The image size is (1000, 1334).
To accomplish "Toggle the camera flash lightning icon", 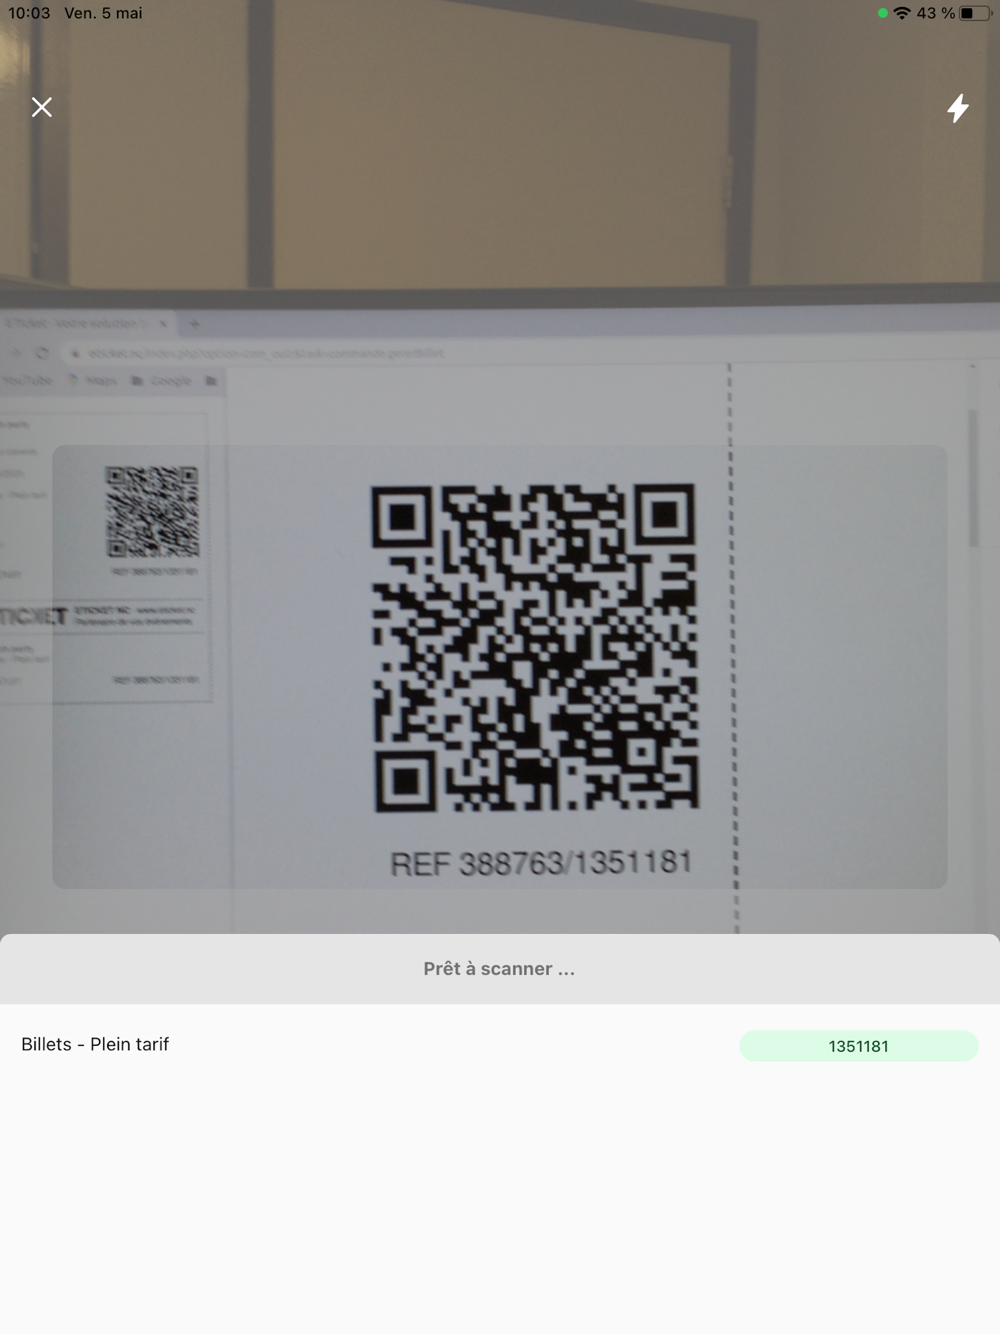I will (x=958, y=108).
